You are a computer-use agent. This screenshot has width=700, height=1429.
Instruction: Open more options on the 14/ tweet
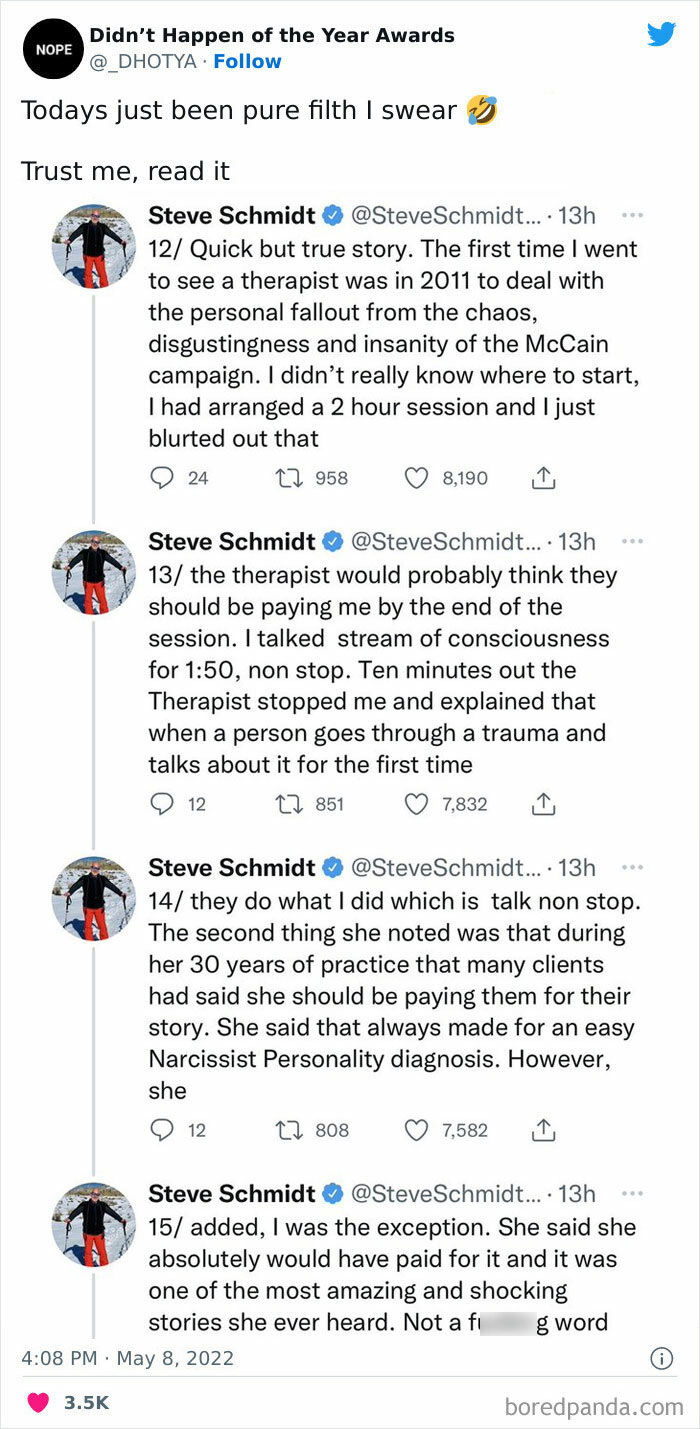point(631,867)
